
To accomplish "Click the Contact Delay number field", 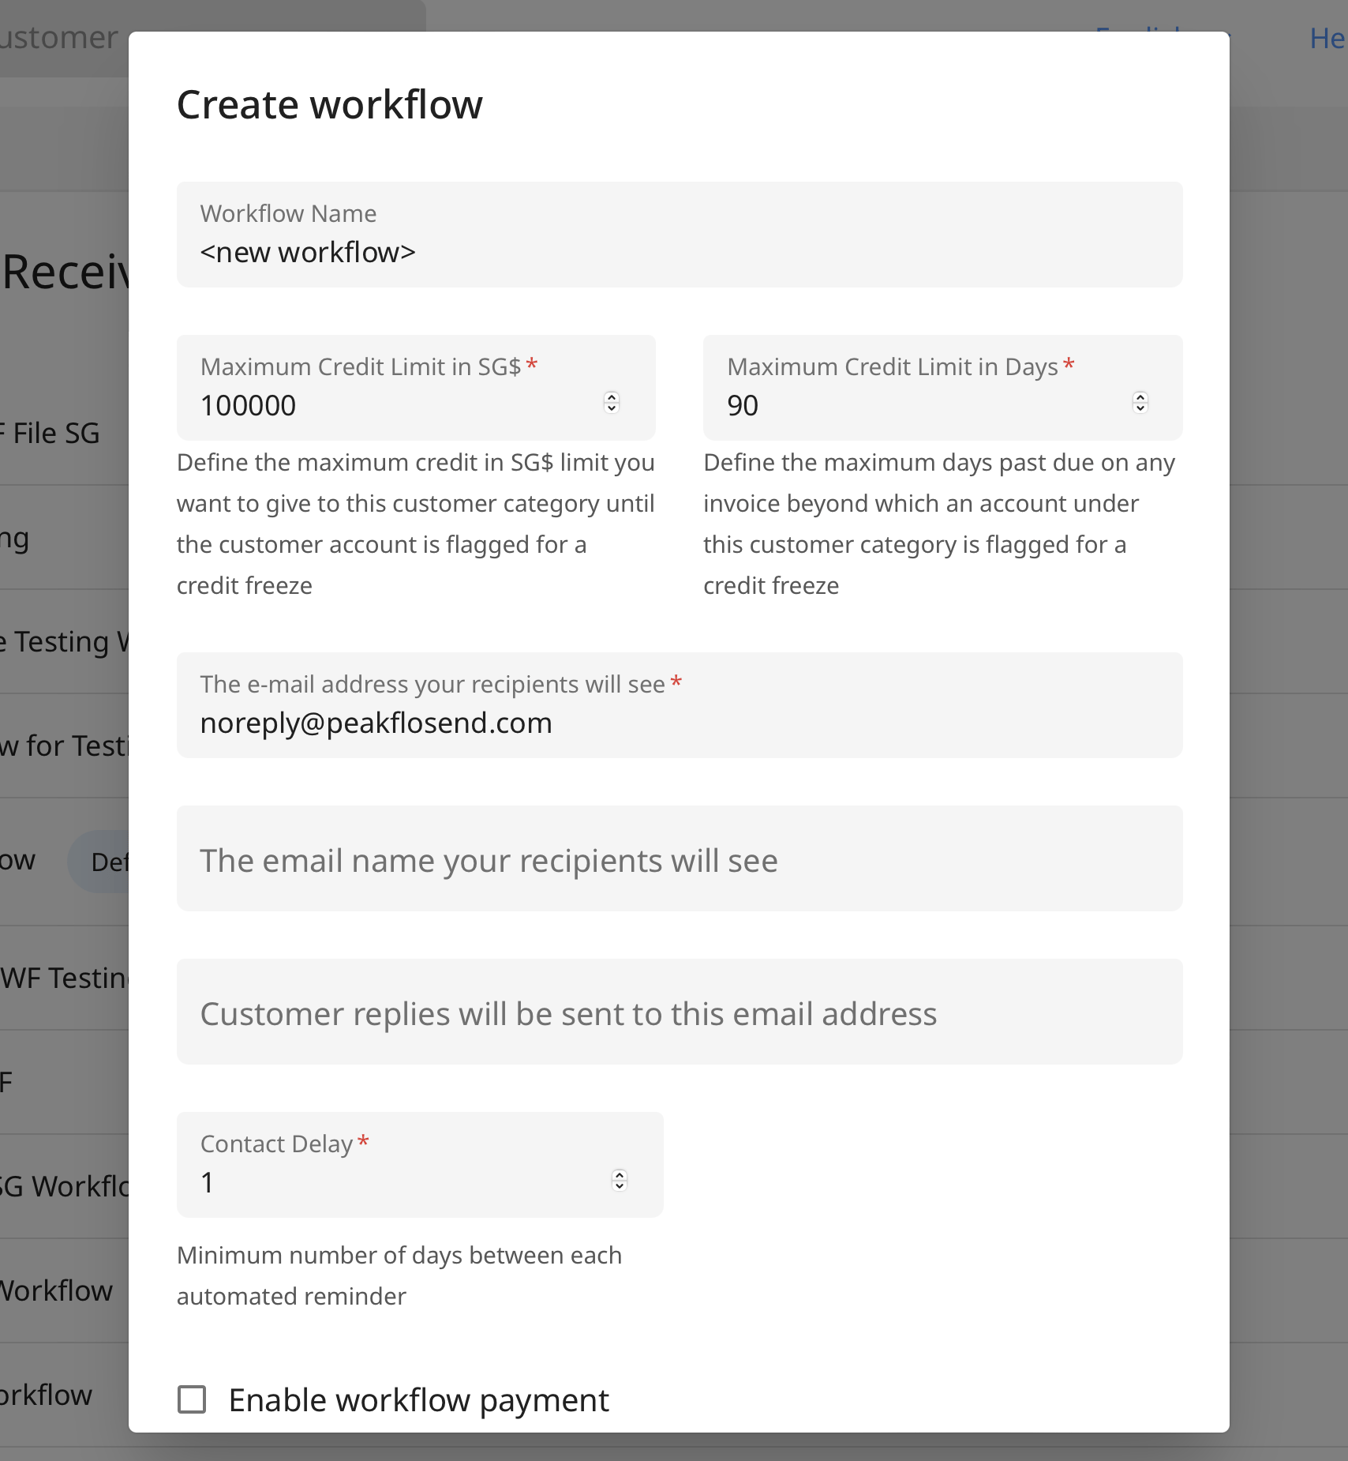I will [x=400, y=1182].
